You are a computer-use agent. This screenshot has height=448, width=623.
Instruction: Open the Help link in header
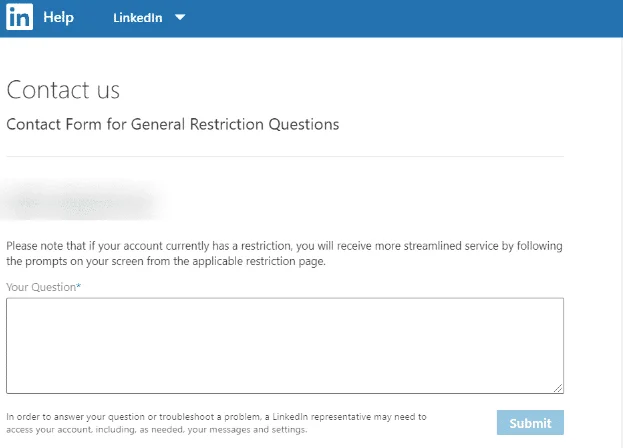click(58, 17)
